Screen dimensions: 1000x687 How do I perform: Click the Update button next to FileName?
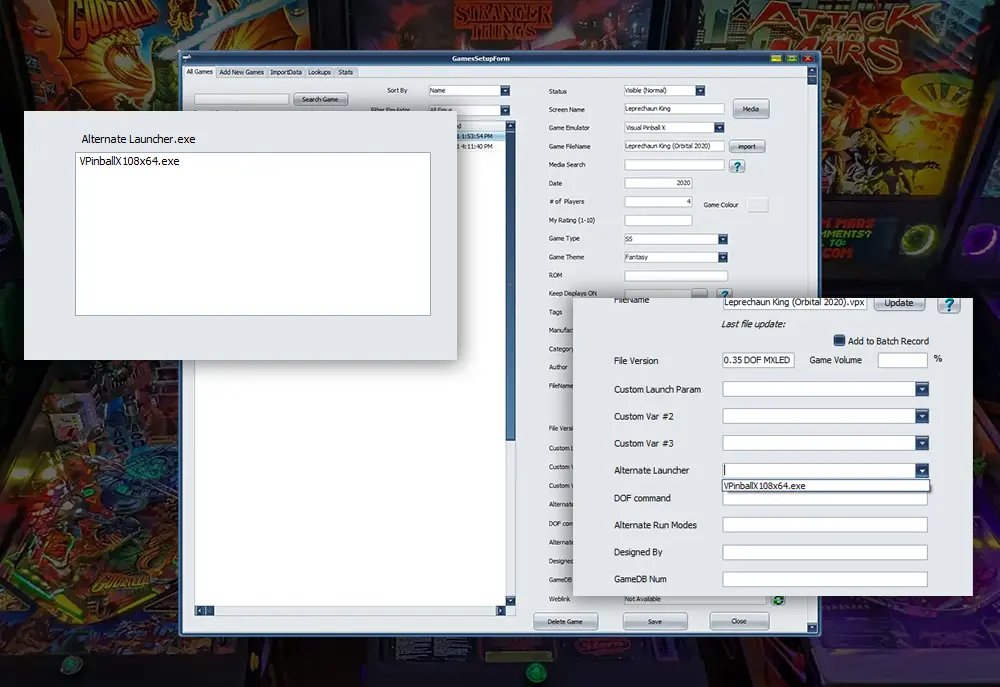[x=899, y=303]
